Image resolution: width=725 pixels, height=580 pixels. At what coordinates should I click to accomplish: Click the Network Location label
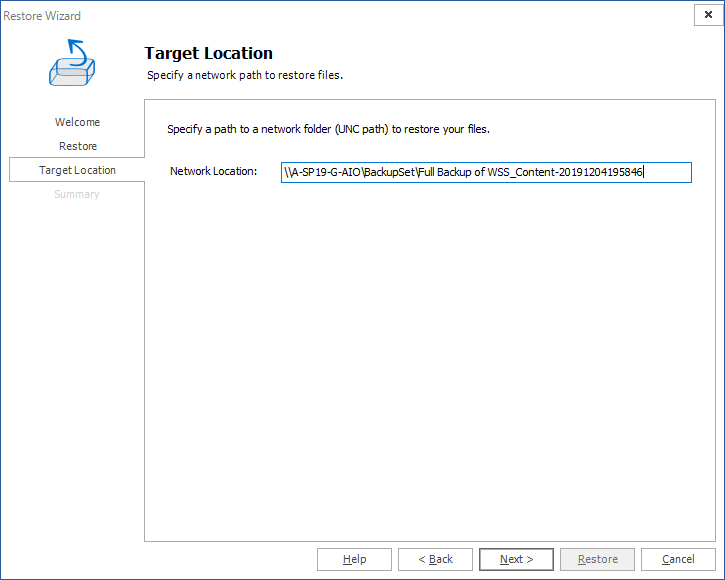click(213, 172)
